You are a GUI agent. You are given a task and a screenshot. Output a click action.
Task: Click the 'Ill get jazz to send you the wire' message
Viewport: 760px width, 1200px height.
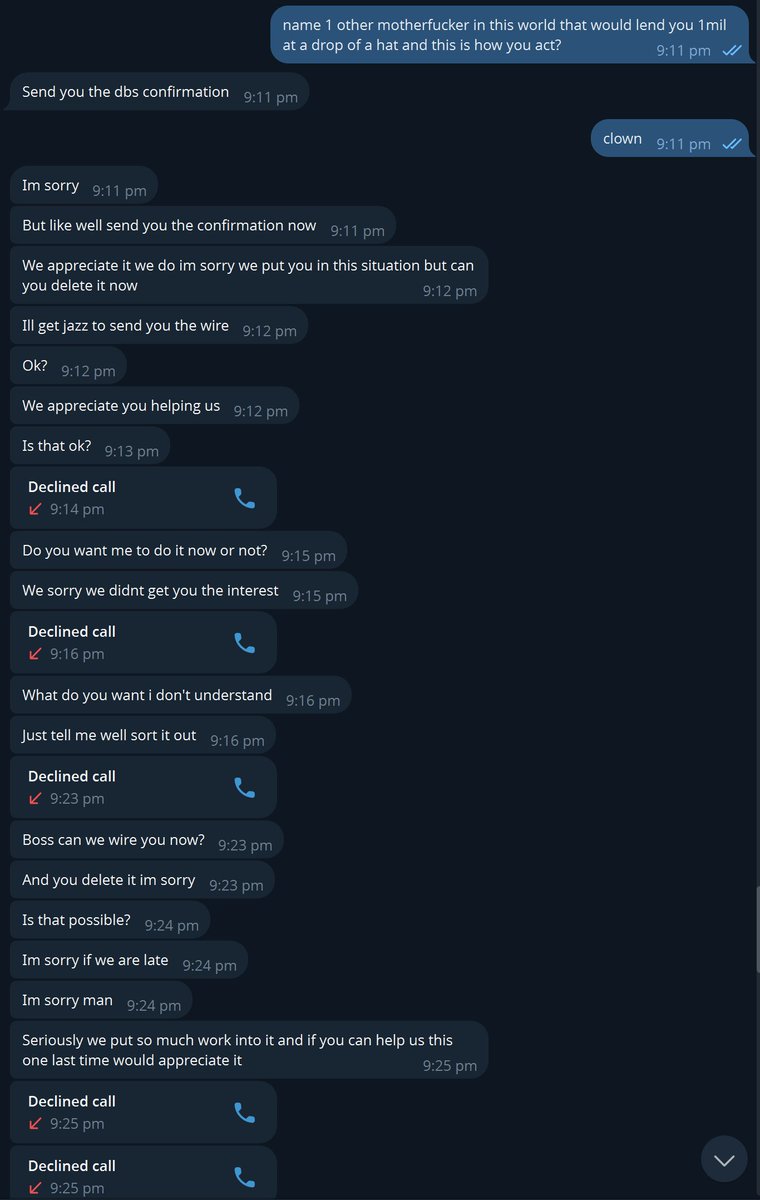(159, 326)
